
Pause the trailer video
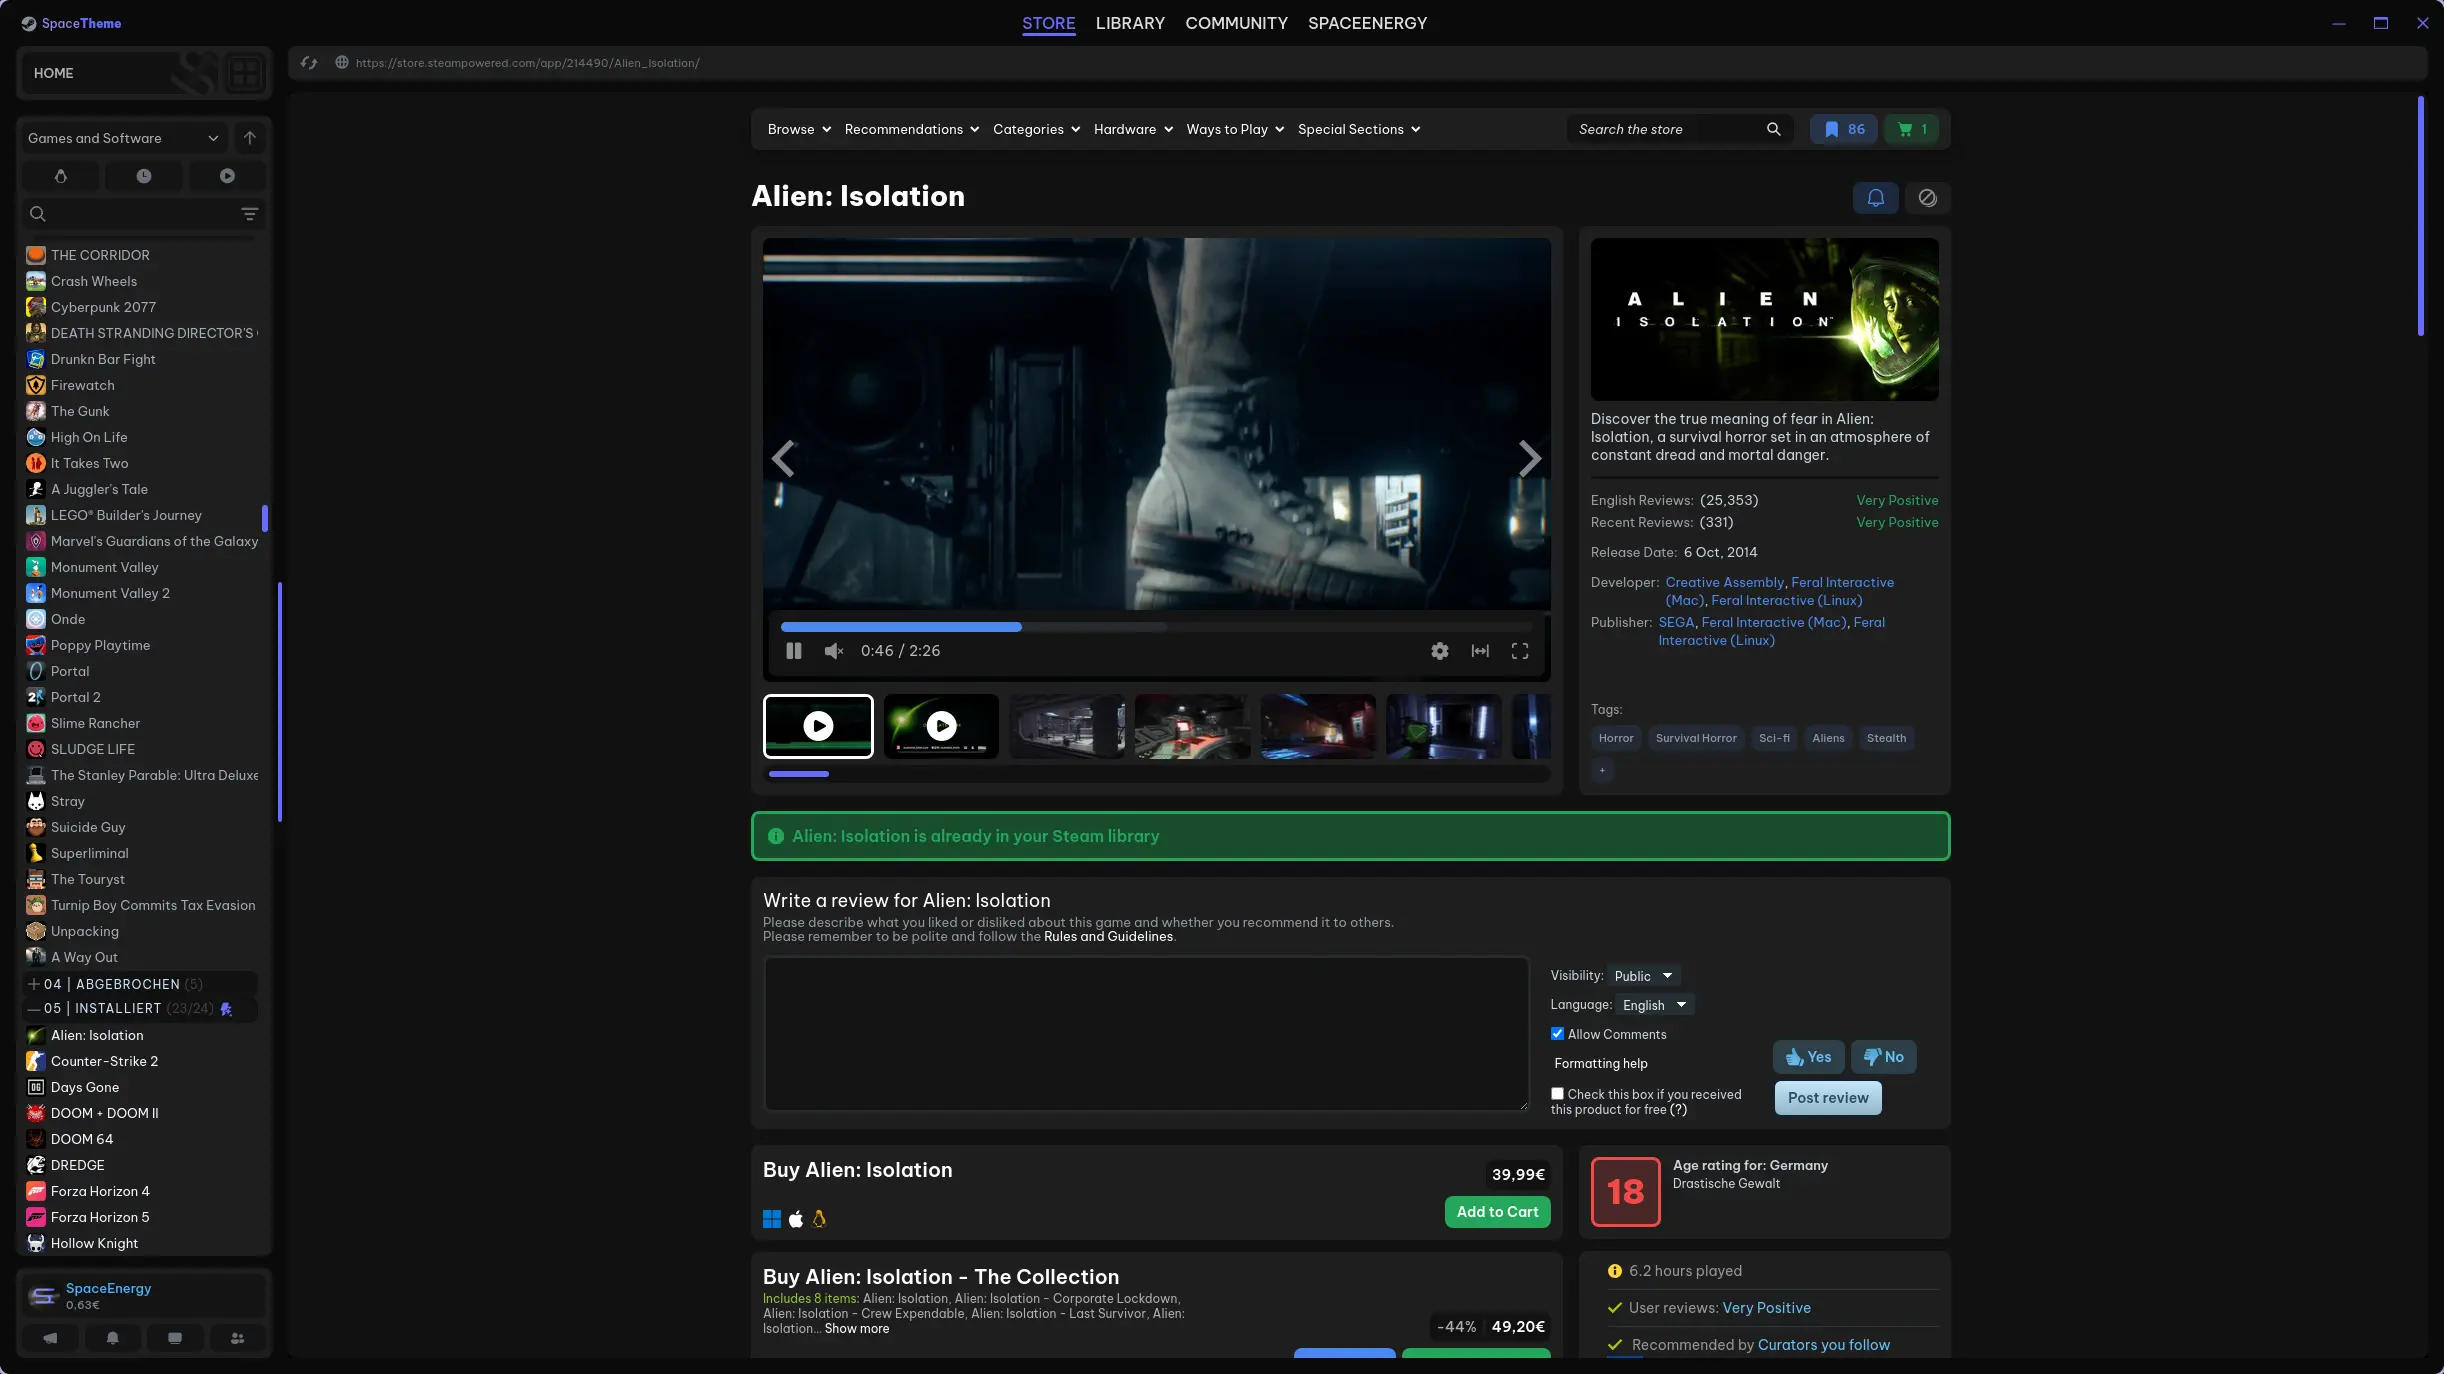[x=794, y=651]
